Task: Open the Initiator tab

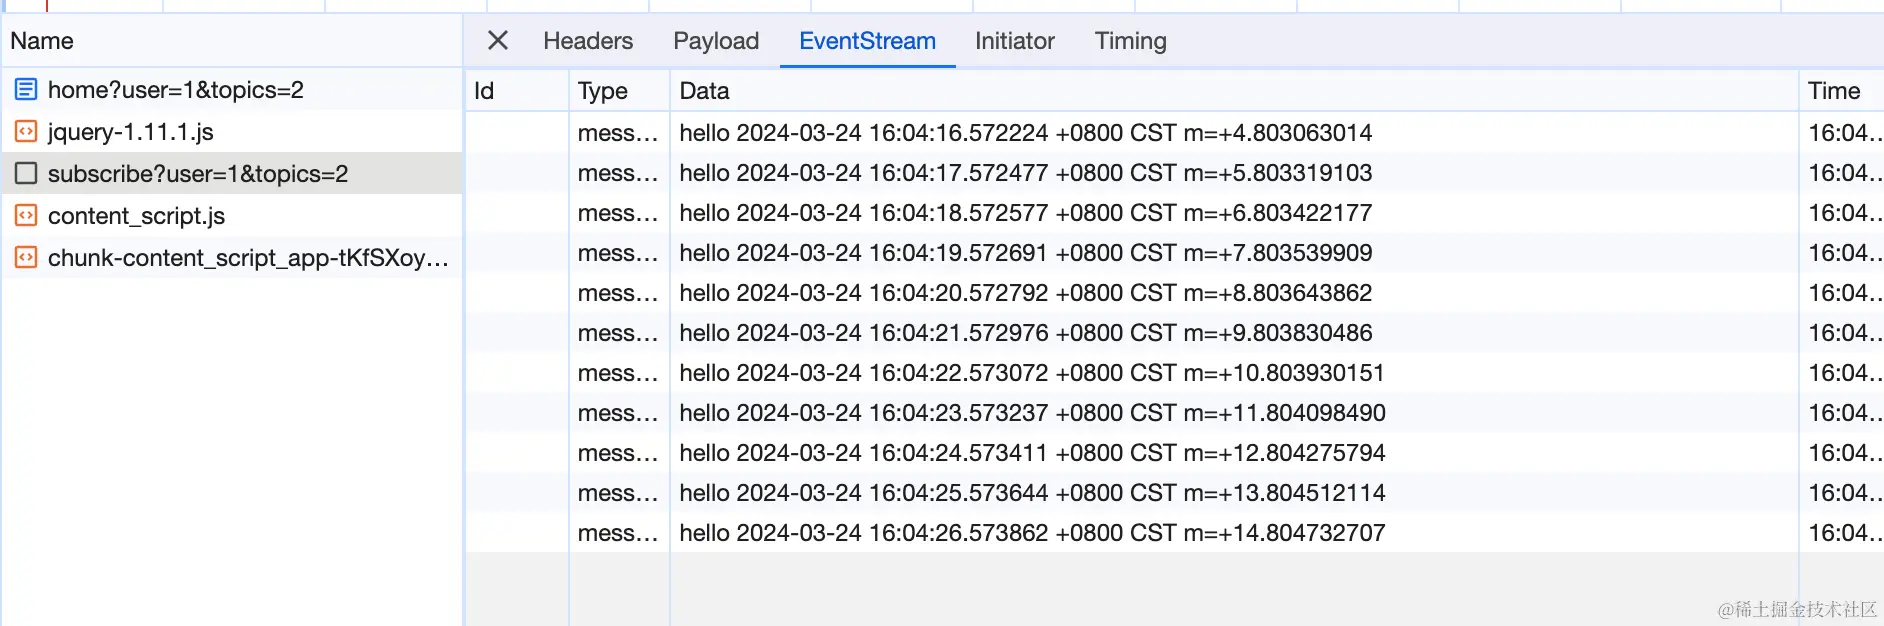Action: 1014,41
